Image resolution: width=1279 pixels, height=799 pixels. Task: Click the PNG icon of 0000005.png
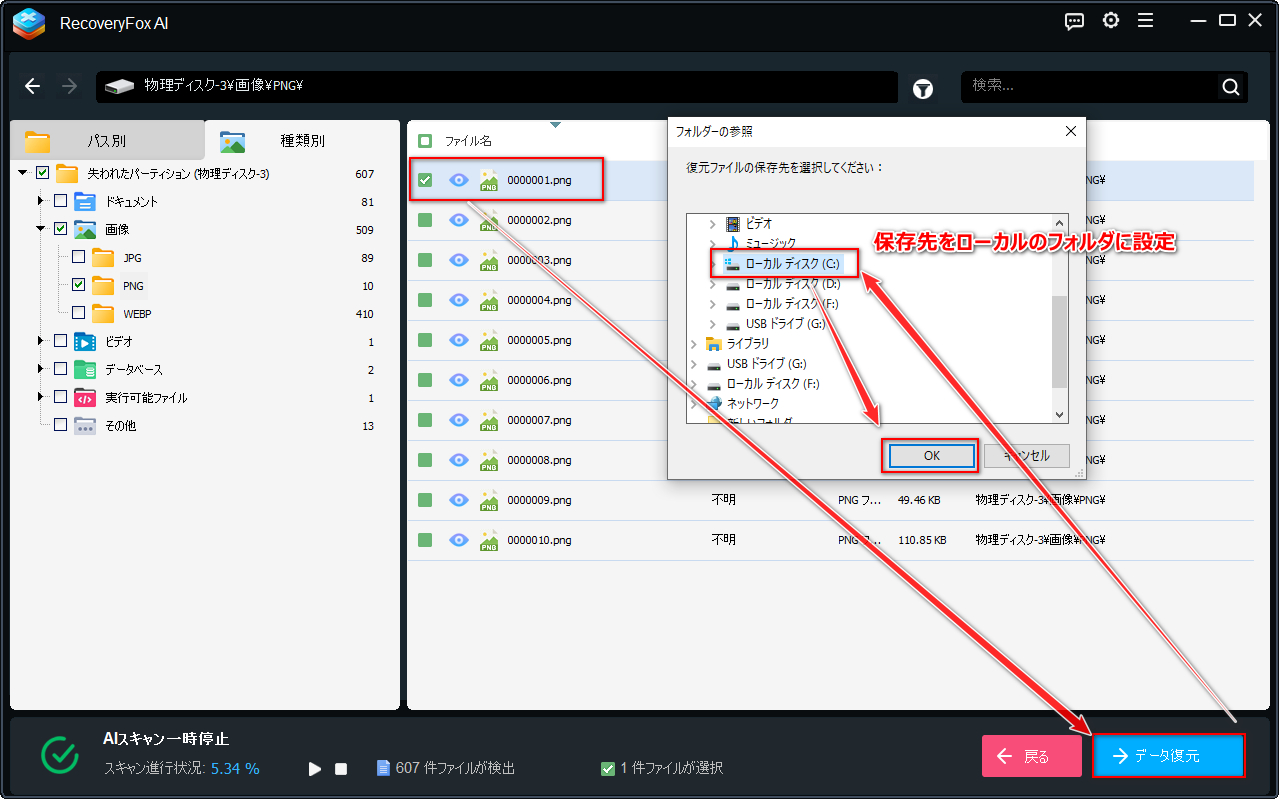pos(489,340)
